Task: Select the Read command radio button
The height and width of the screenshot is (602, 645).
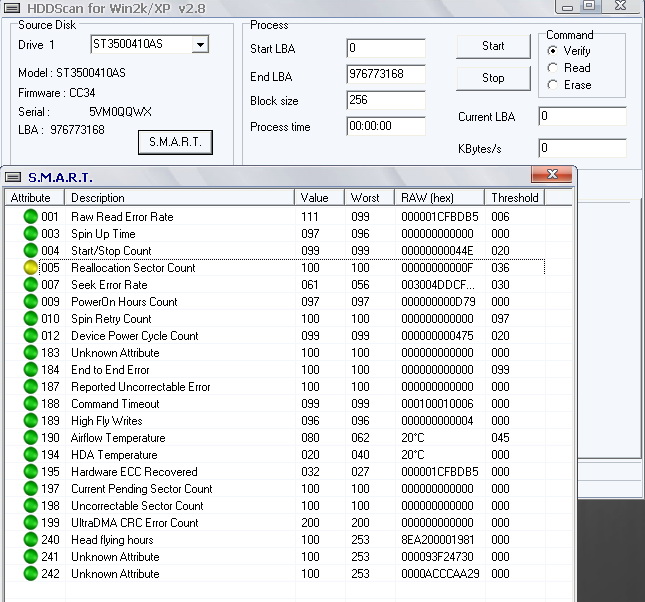Action: [552, 68]
